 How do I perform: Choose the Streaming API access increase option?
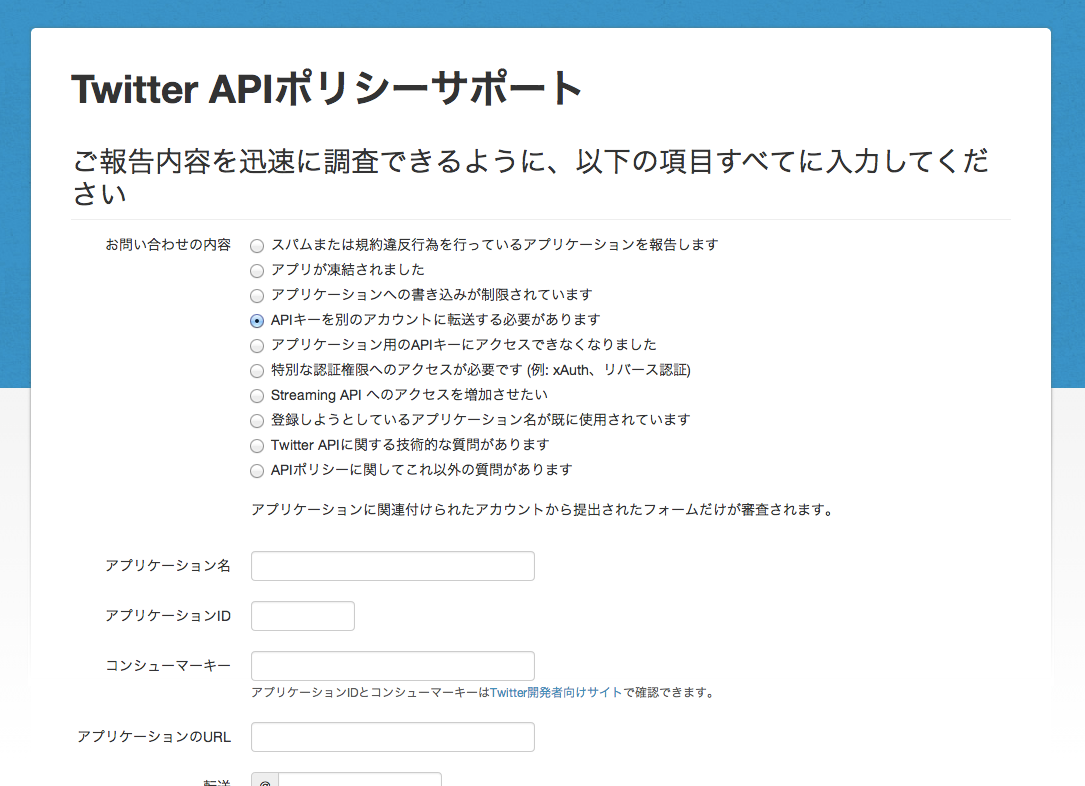pos(257,396)
